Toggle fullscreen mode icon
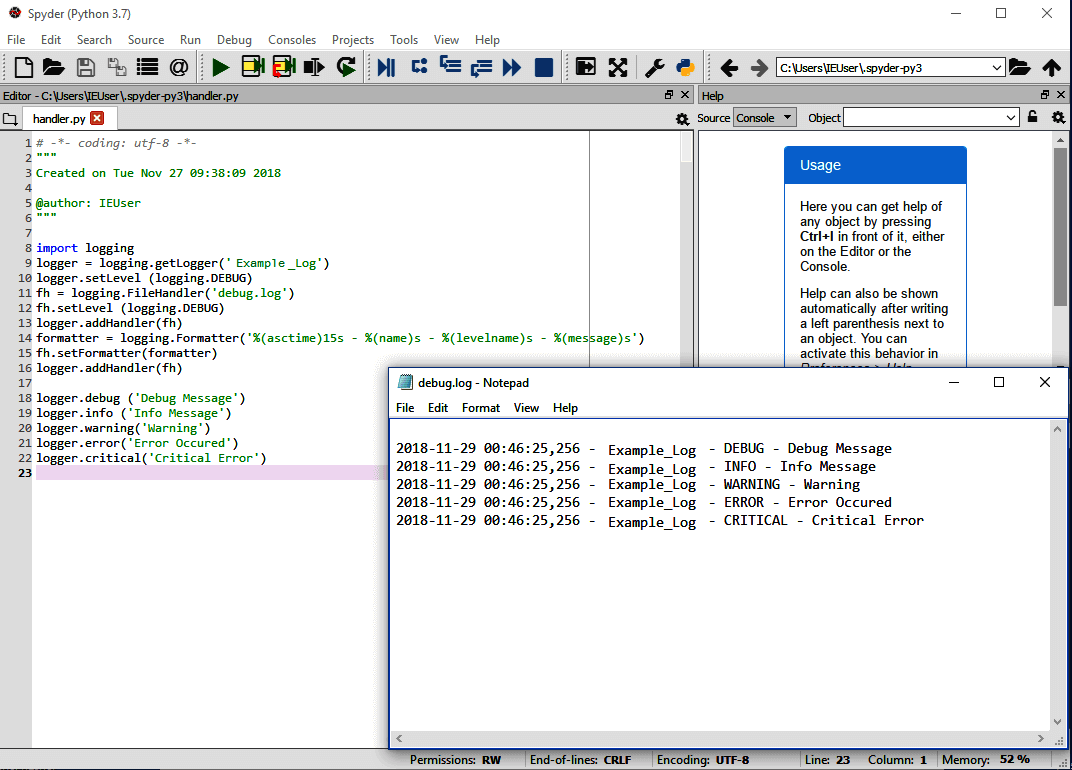Viewport: 1072px width, 770px height. pyautogui.click(x=617, y=67)
